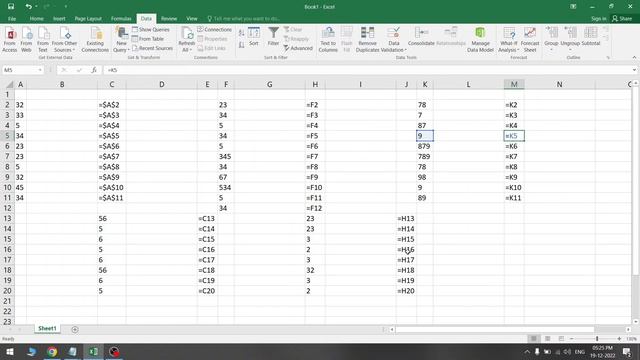Click From Web data import

pyautogui.click(x=26, y=40)
